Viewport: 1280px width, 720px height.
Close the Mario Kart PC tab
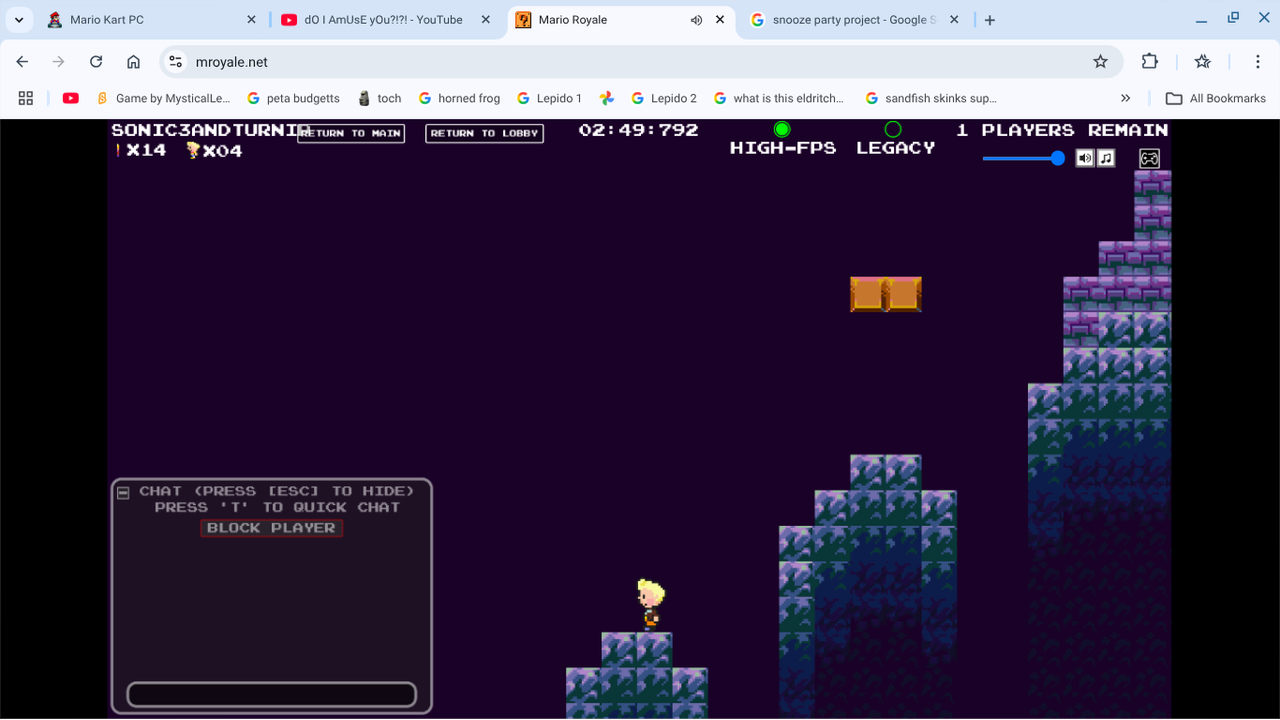[251, 20]
